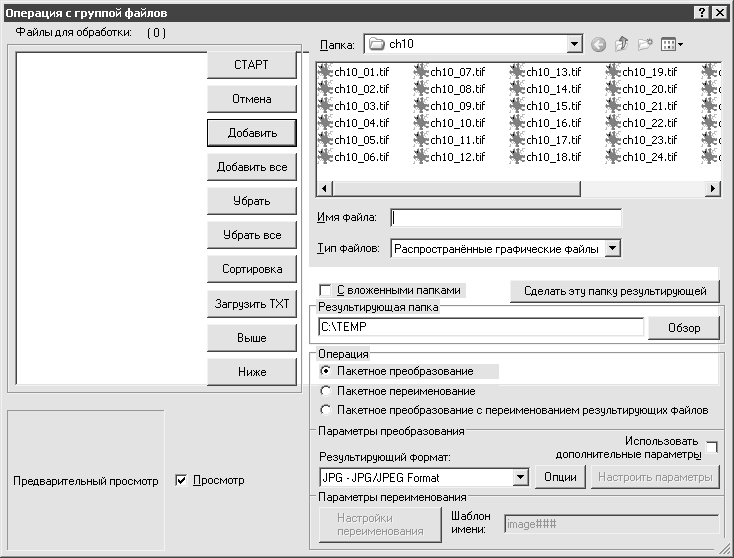Click the icon of ch10_13.tif
Image resolution: width=734 pixels, height=558 pixels.
[517, 72]
